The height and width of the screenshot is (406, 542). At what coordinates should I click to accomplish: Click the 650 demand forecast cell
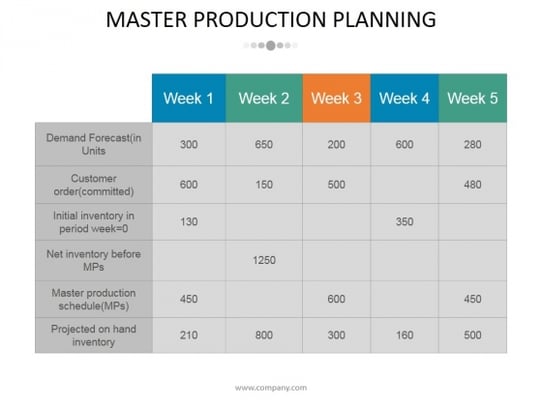[x=264, y=144]
